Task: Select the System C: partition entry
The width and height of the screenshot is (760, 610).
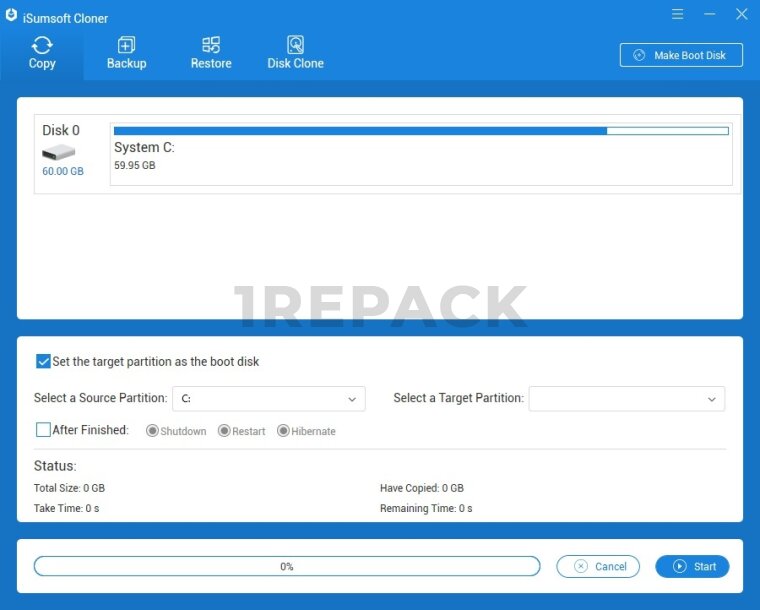Action: pyautogui.click(x=420, y=155)
